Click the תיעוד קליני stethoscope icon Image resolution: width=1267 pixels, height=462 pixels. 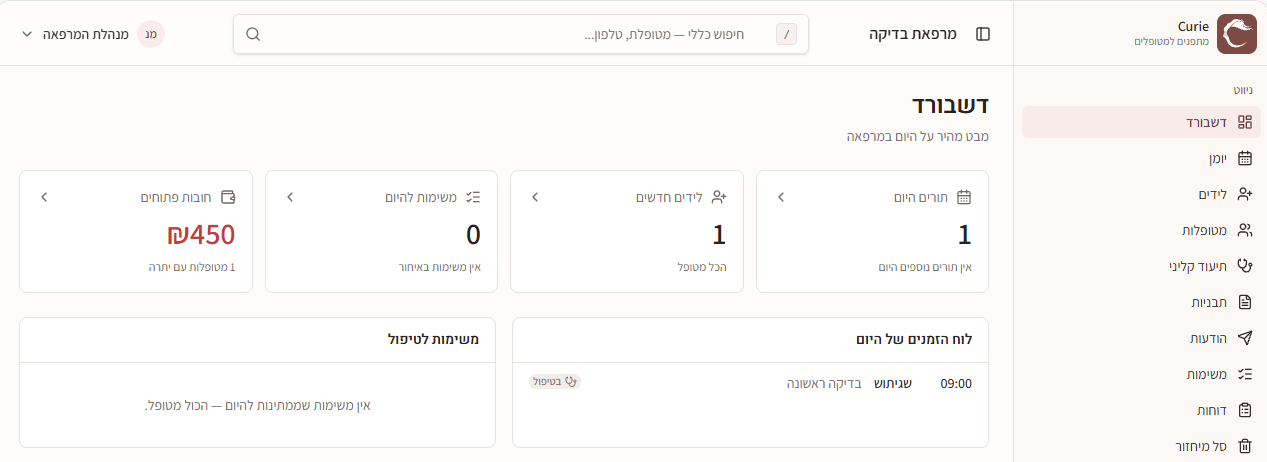[x=1245, y=266]
